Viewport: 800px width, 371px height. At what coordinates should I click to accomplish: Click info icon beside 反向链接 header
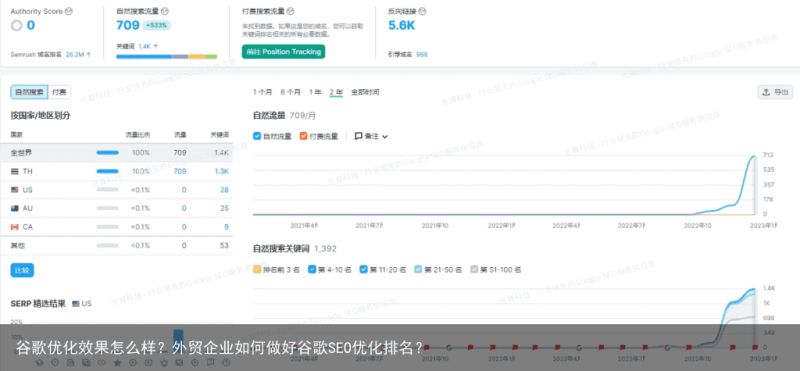[422, 11]
